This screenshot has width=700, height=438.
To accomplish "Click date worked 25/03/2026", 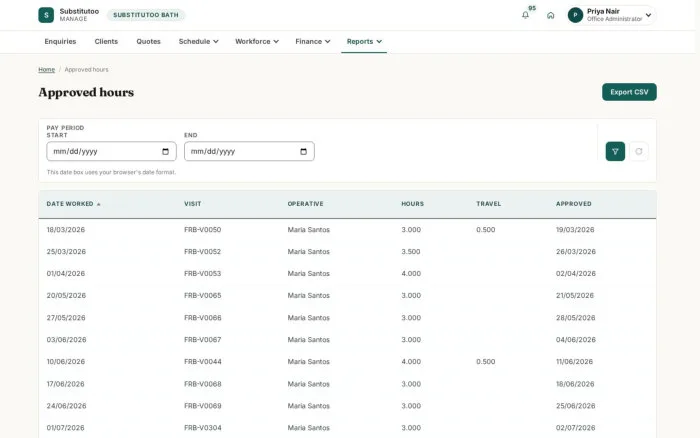I will (66, 251).
